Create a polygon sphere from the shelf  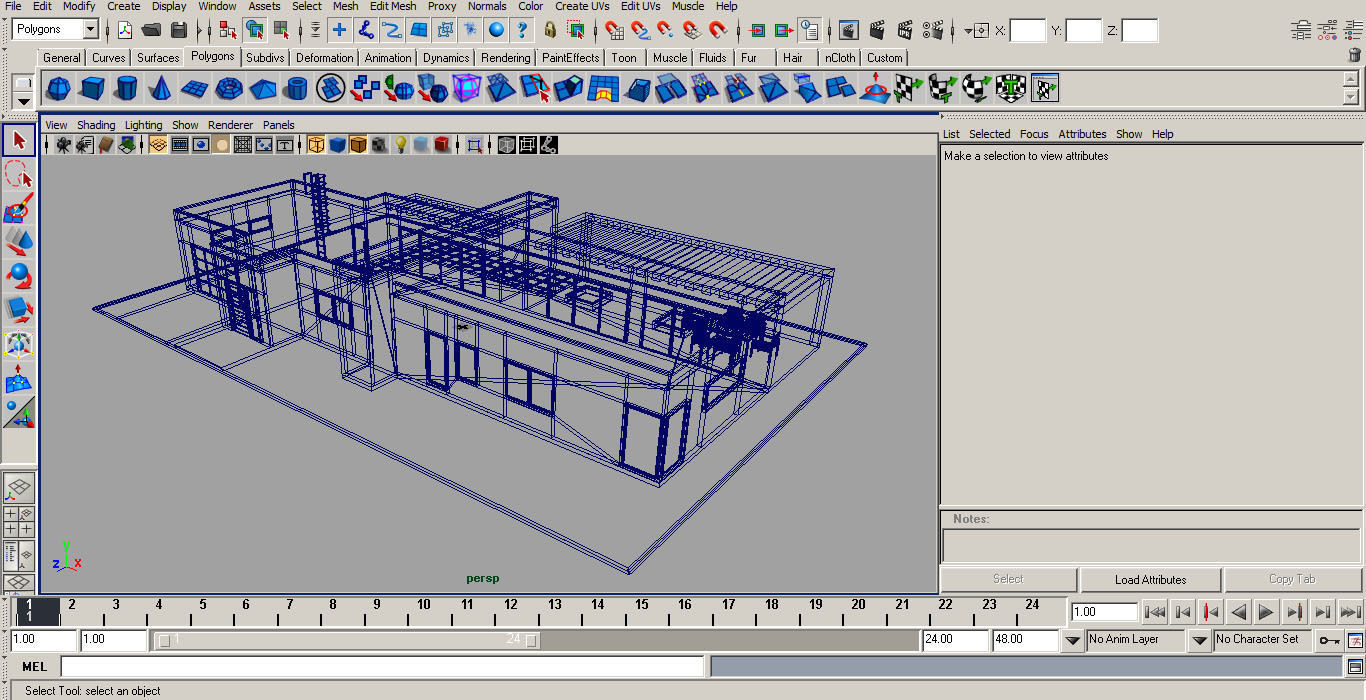[59, 88]
